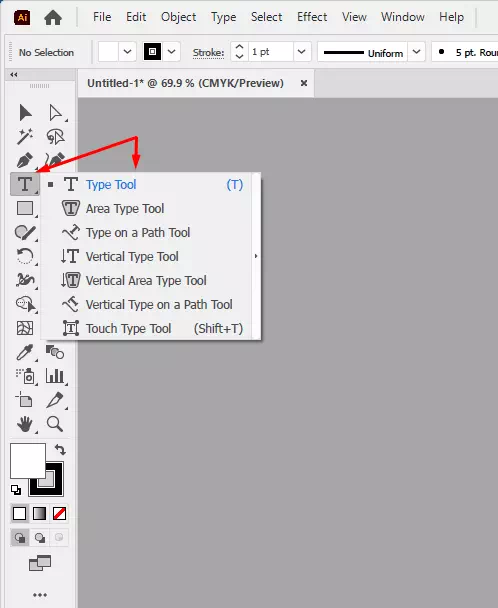Open the Help menu
This screenshot has width=498, height=608.
point(451,17)
